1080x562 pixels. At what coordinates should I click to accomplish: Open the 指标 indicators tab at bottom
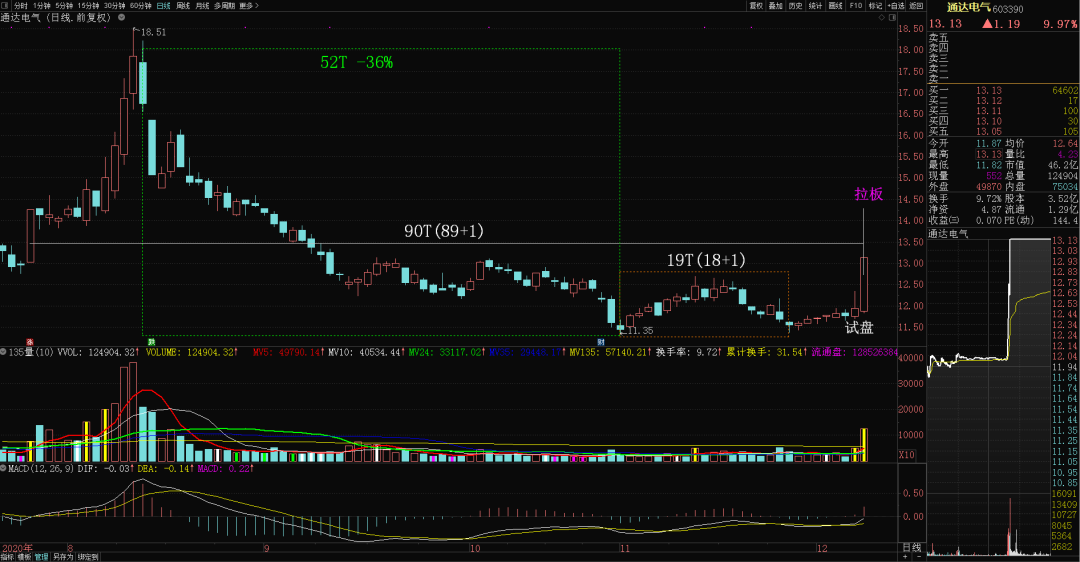(7, 557)
